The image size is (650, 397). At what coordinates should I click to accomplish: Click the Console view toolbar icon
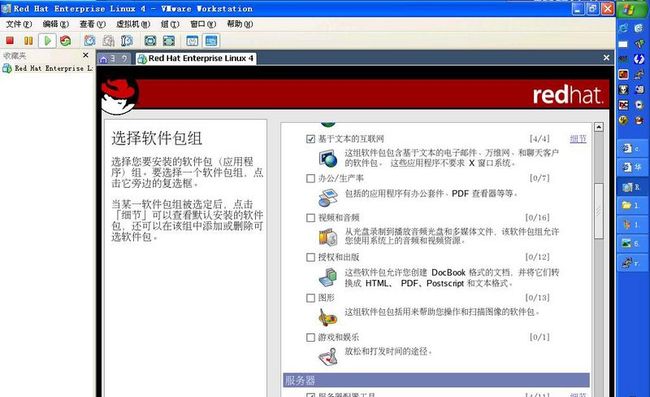coord(211,41)
